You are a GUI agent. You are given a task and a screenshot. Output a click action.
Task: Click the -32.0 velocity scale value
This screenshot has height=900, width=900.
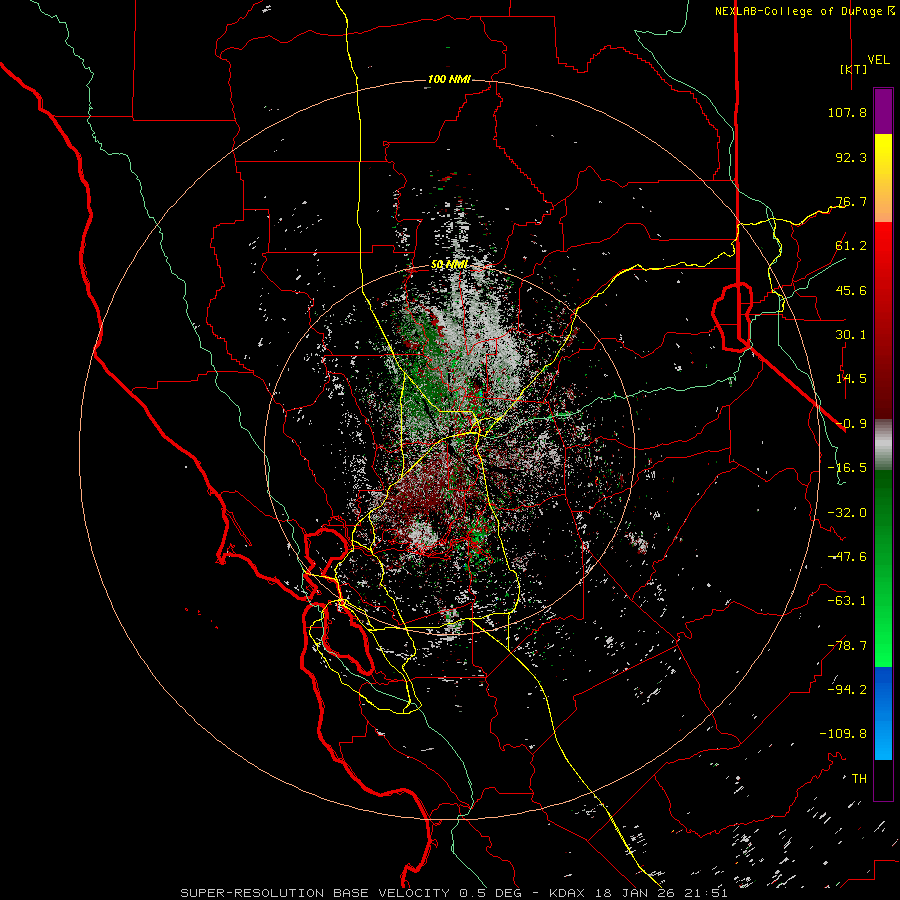tap(847, 513)
